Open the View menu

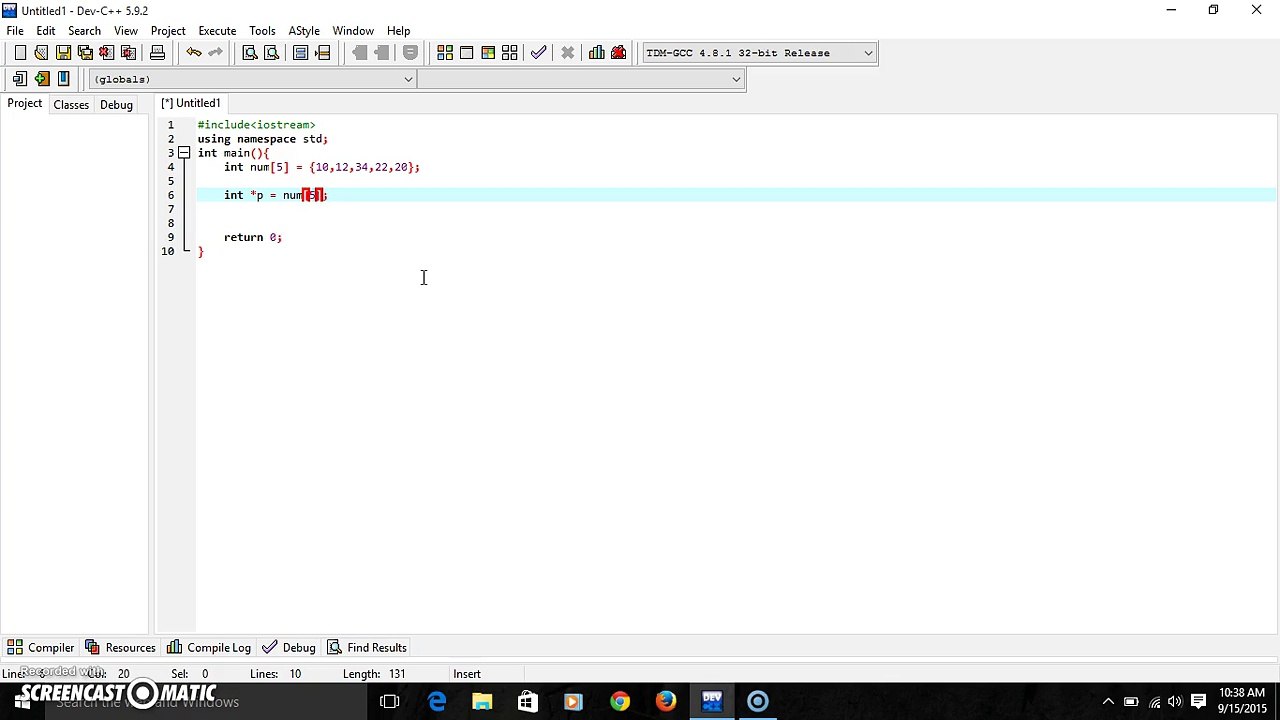[126, 31]
